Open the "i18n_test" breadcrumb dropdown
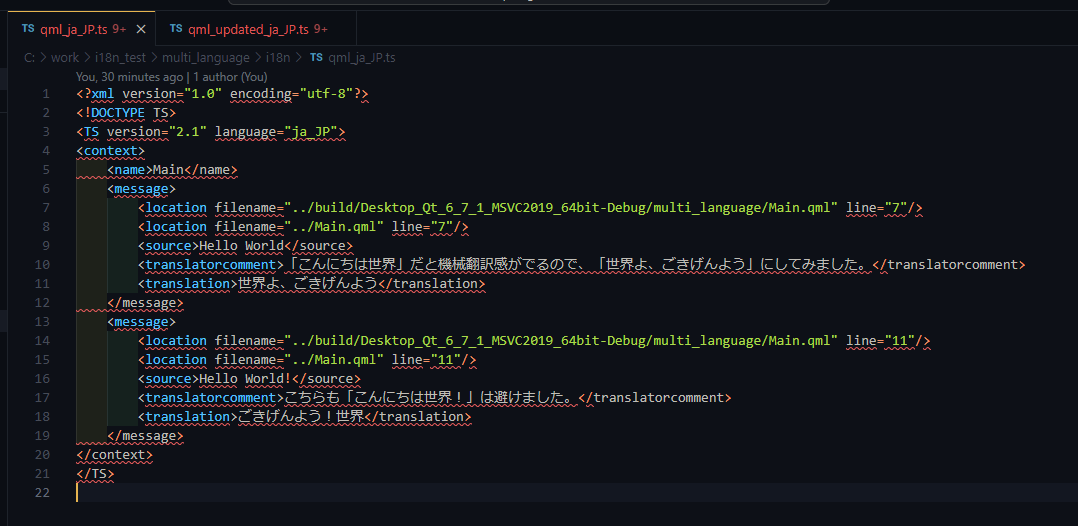 (120, 57)
